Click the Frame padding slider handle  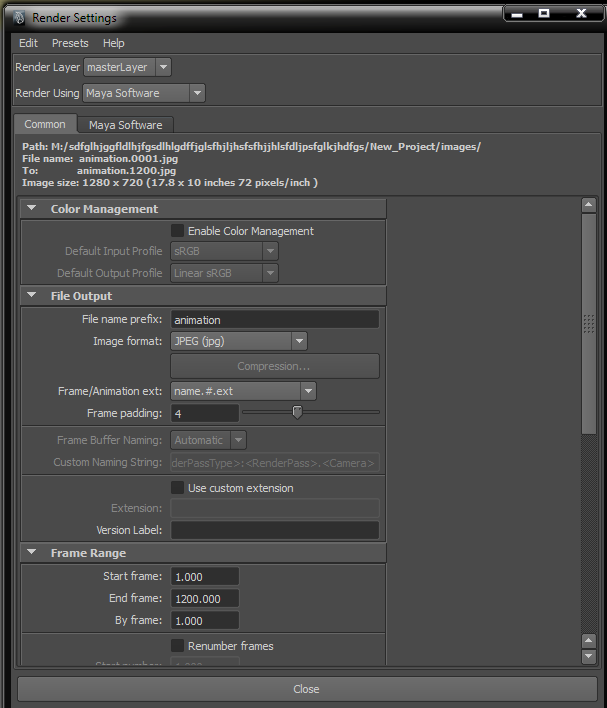(297, 412)
